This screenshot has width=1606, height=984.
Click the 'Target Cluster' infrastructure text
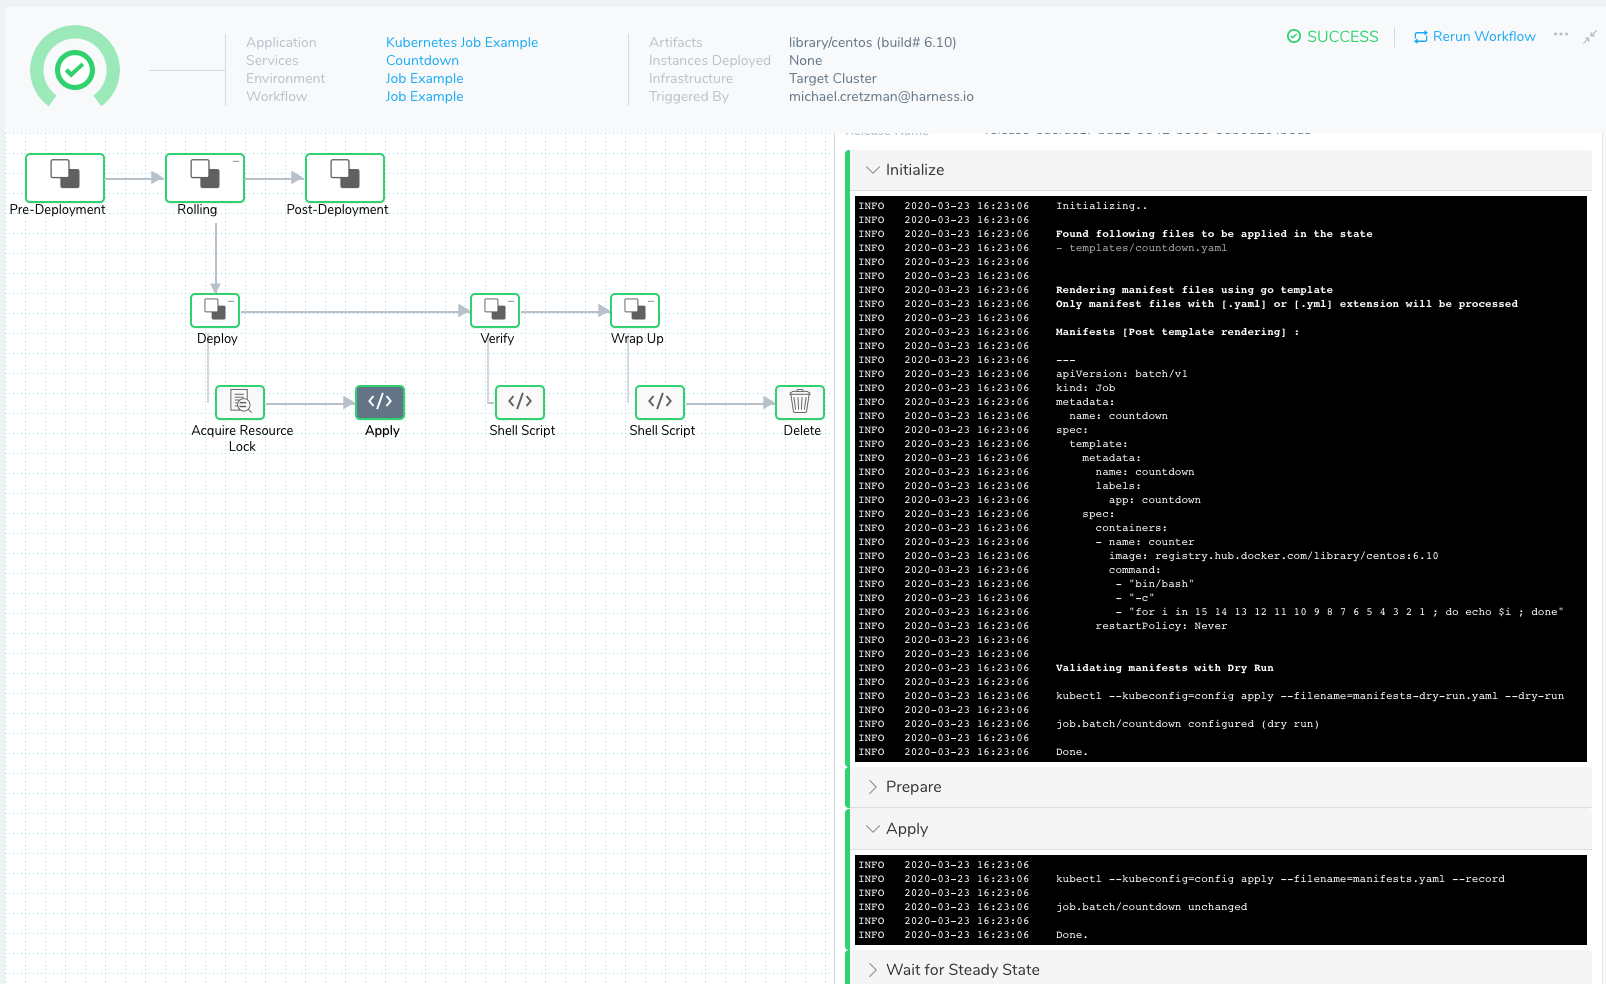tap(832, 78)
